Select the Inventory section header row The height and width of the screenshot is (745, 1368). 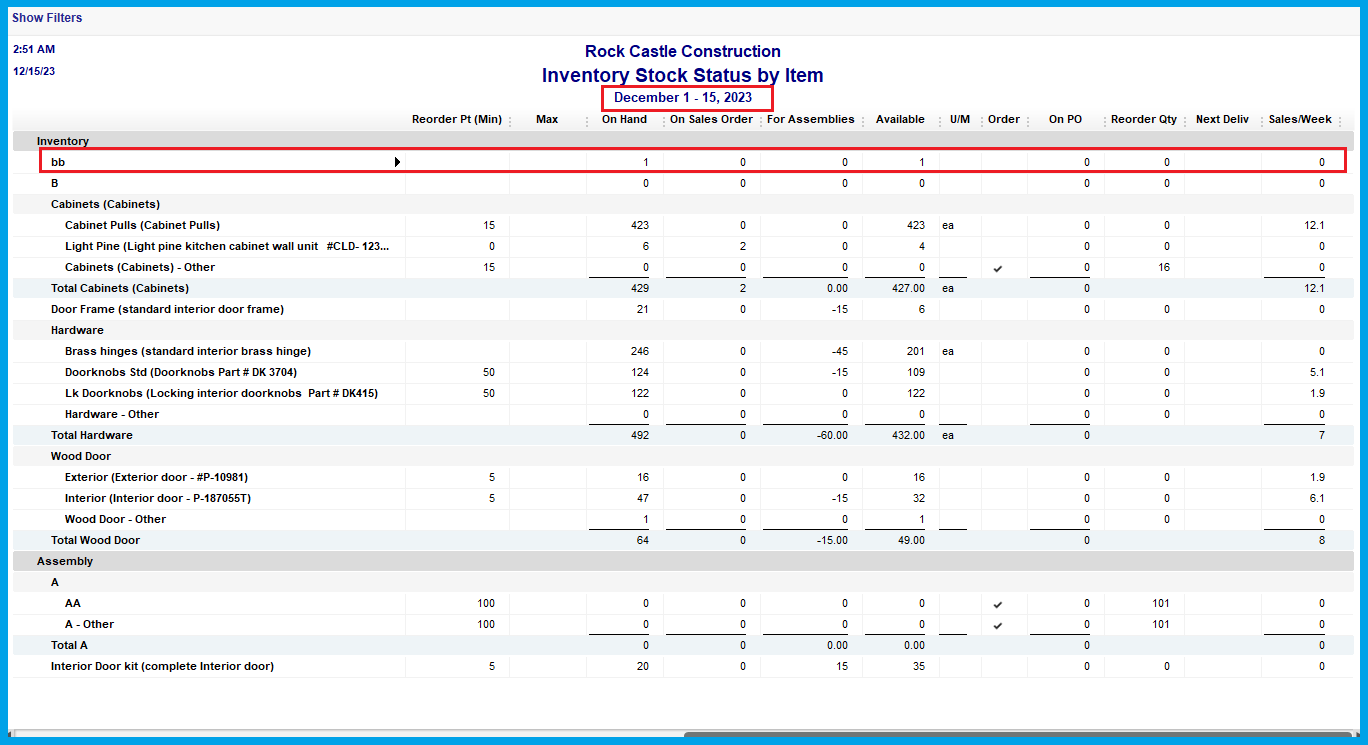coord(683,141)
